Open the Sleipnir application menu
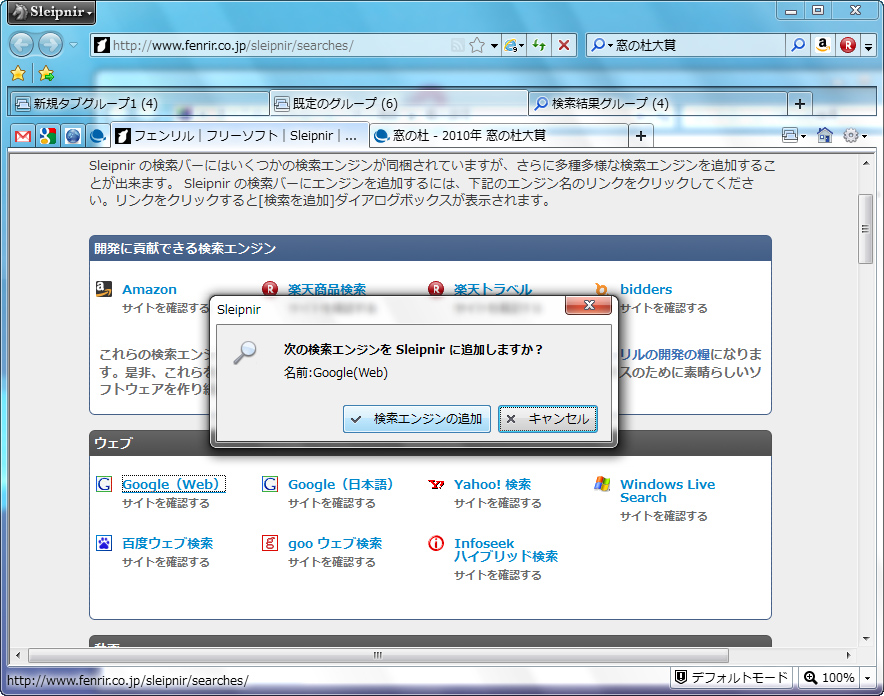 [x=48, y=12]
